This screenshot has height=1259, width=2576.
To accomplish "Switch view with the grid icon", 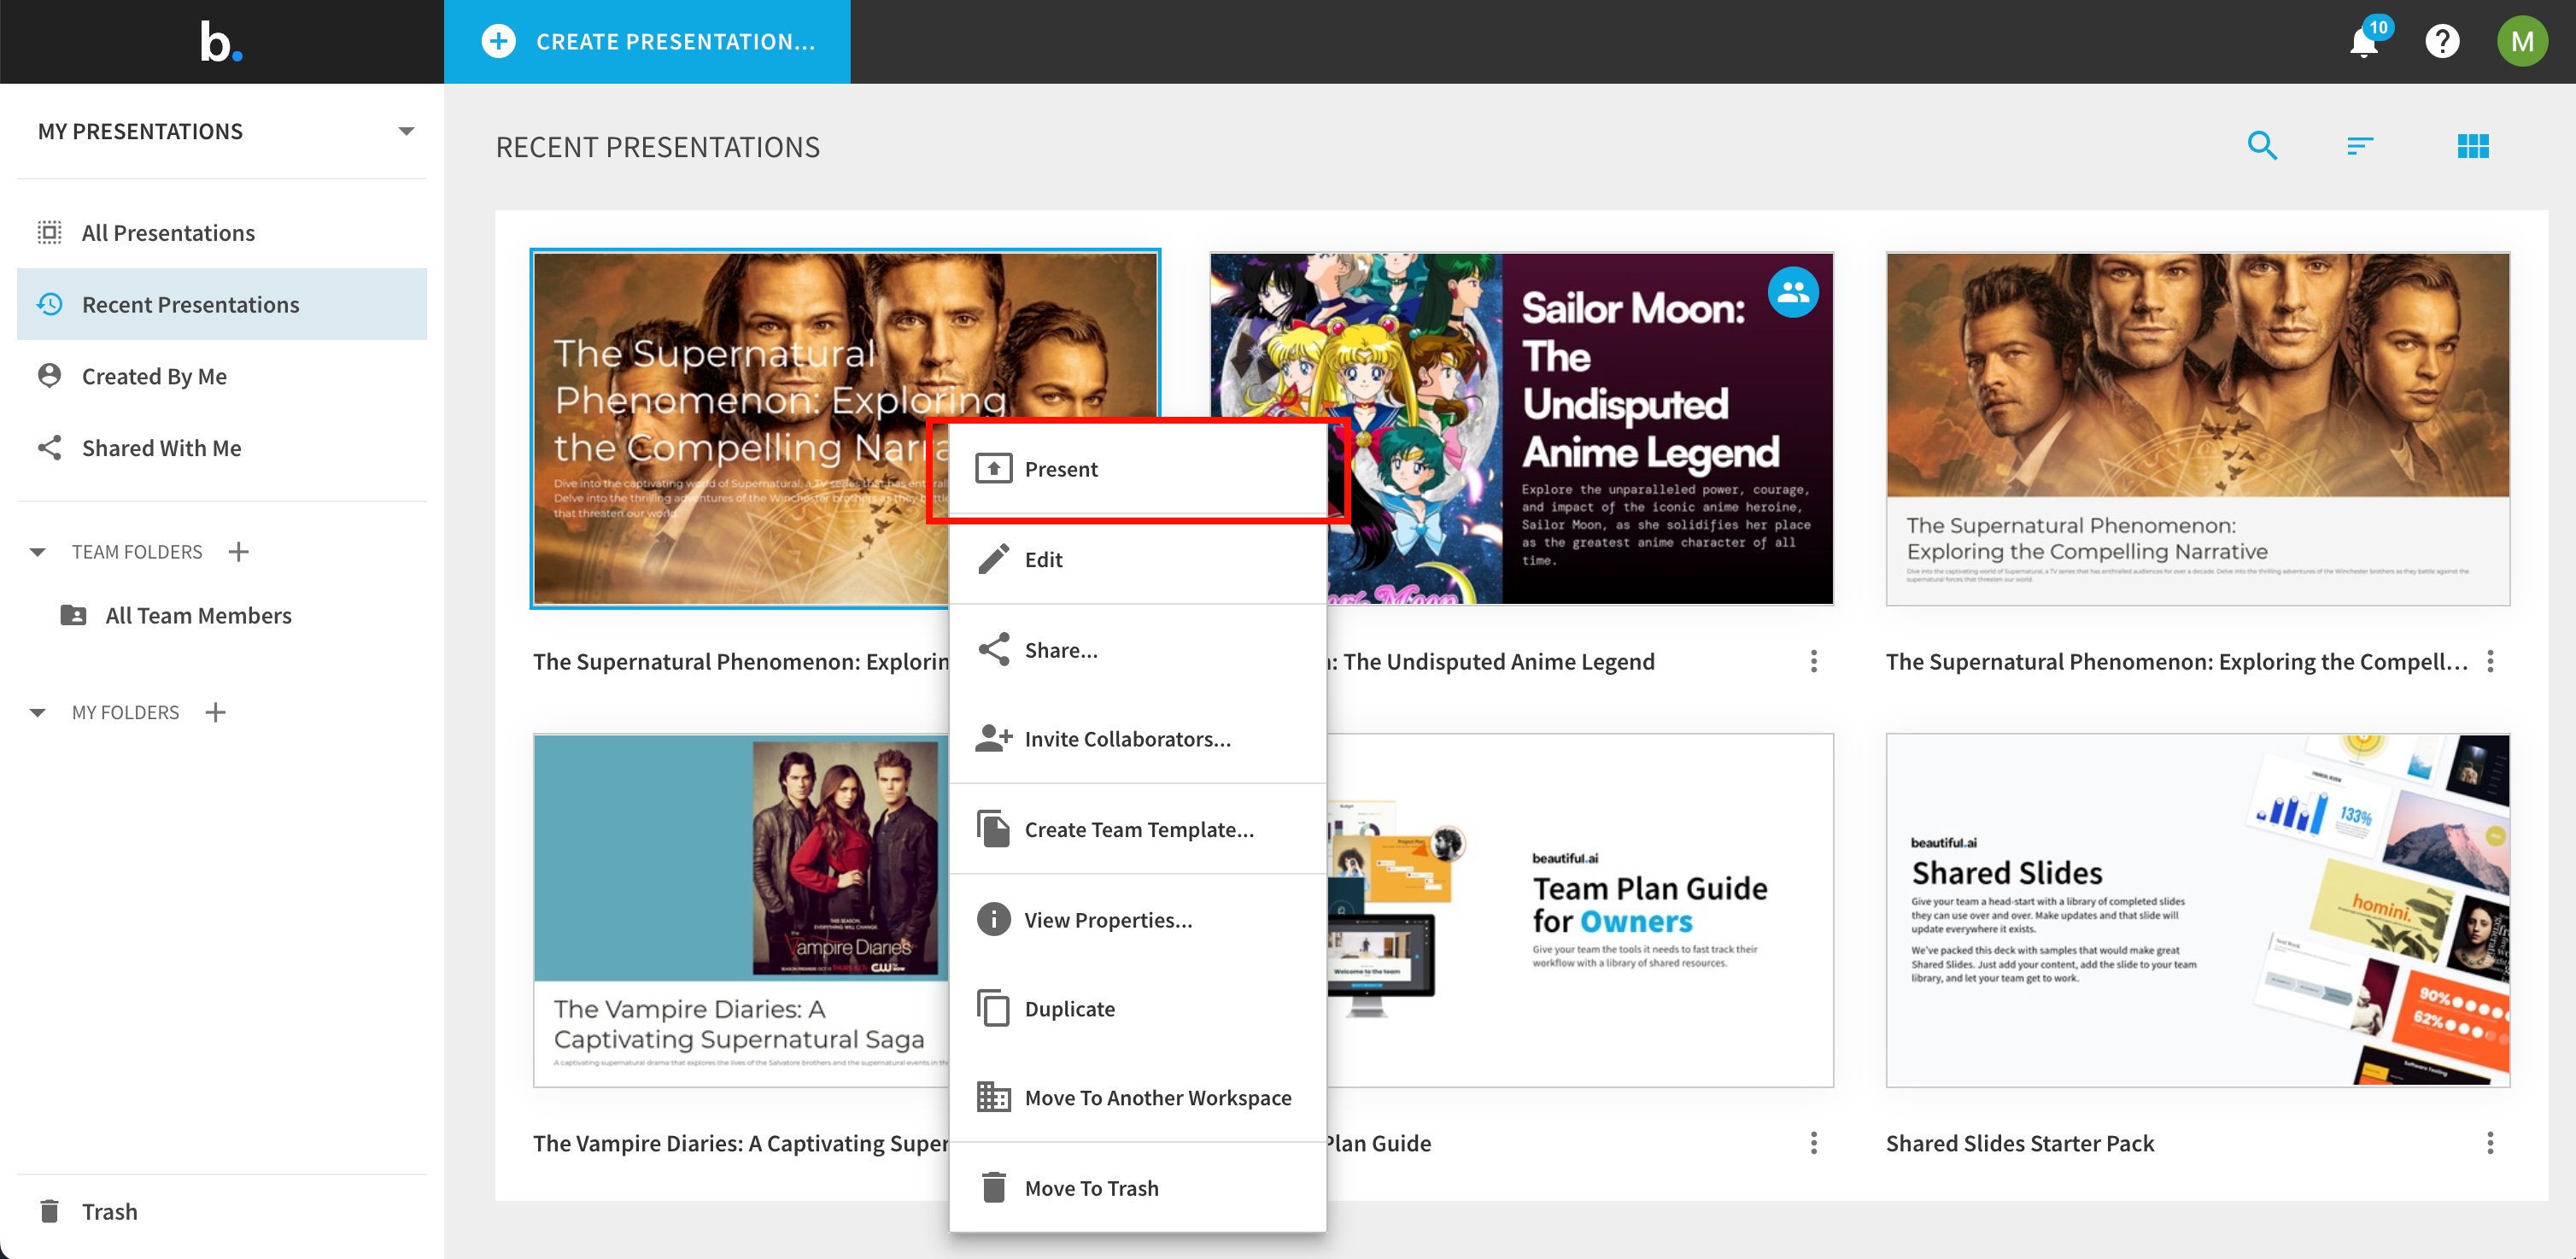I will tap(2473, 147).
